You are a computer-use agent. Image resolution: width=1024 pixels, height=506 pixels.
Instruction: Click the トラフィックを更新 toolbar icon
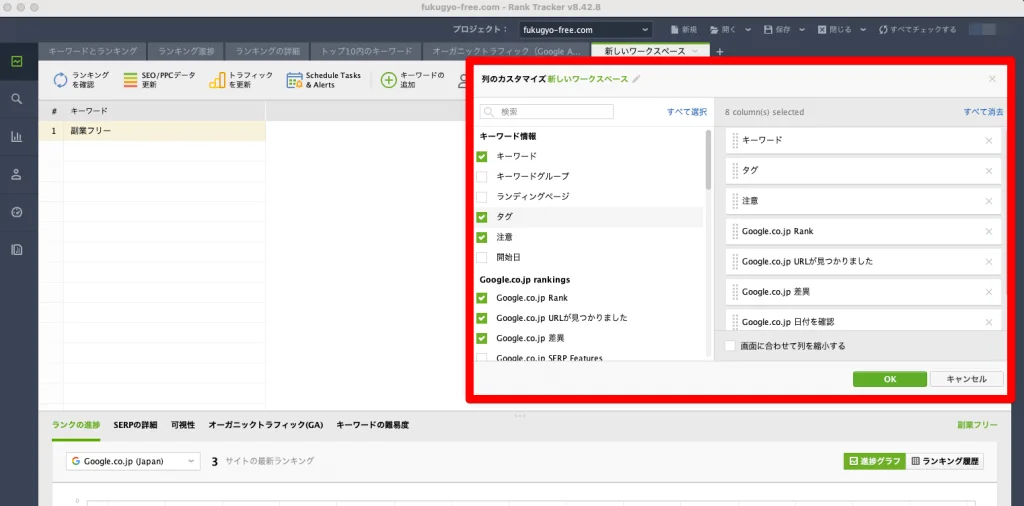[217, 80]
